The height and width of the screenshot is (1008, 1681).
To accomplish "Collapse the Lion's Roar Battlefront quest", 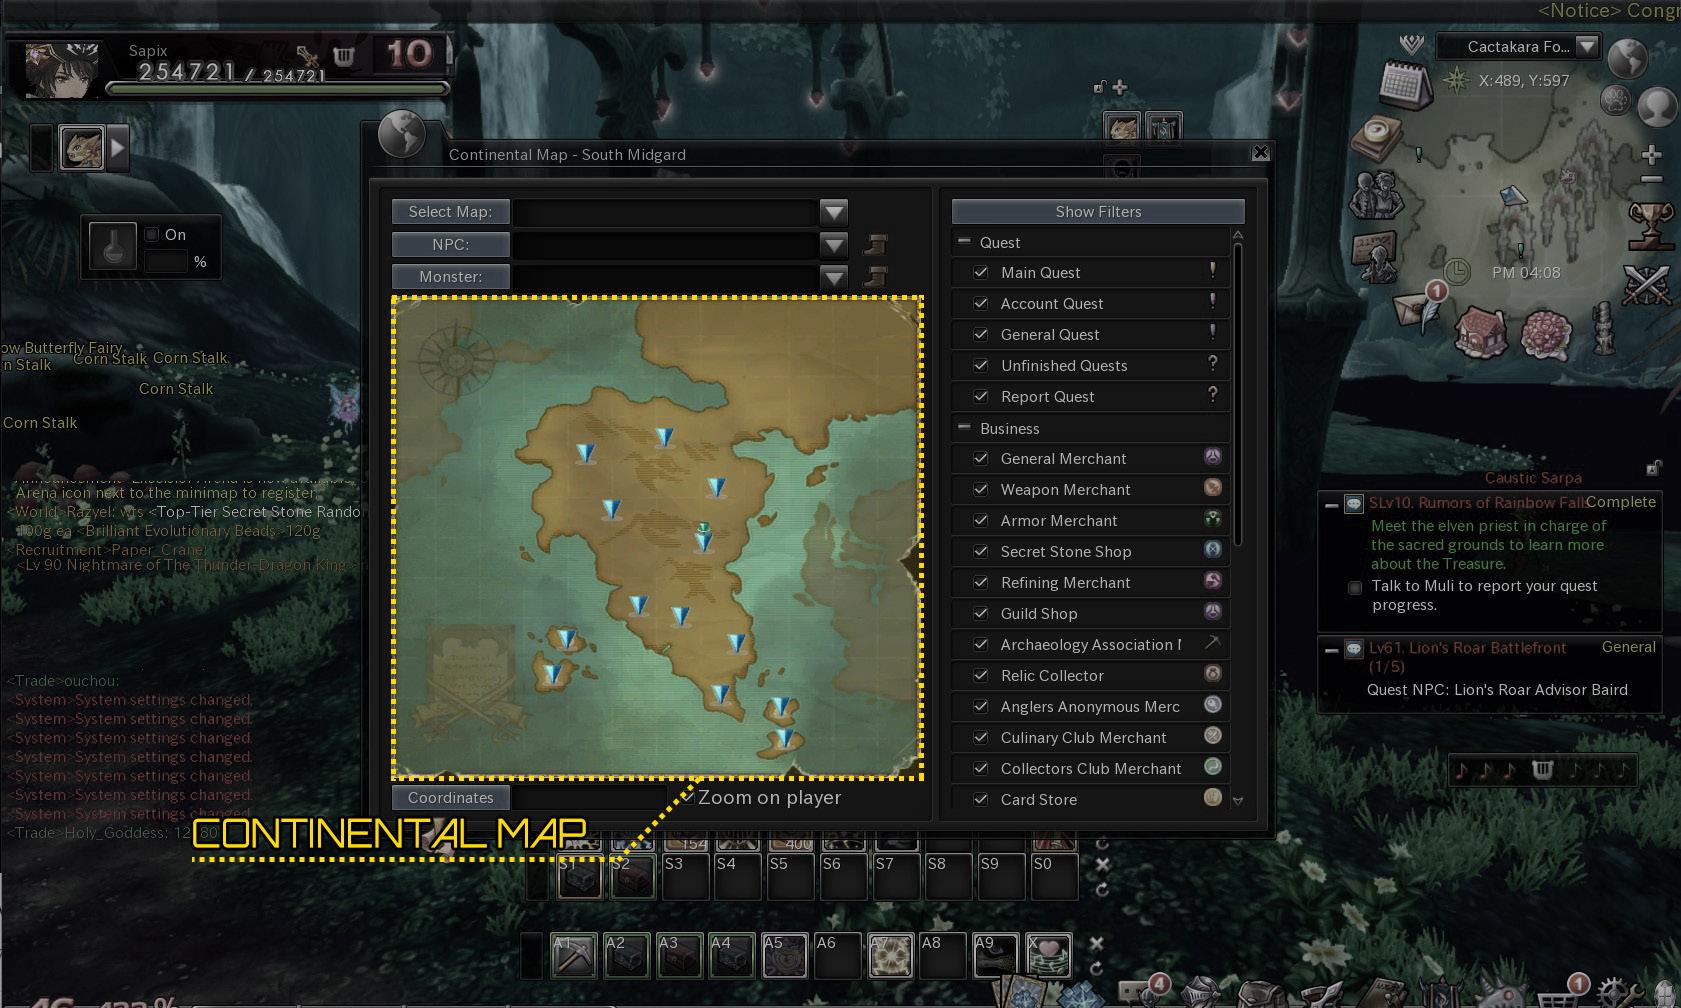I will [x=1331, y=650].
